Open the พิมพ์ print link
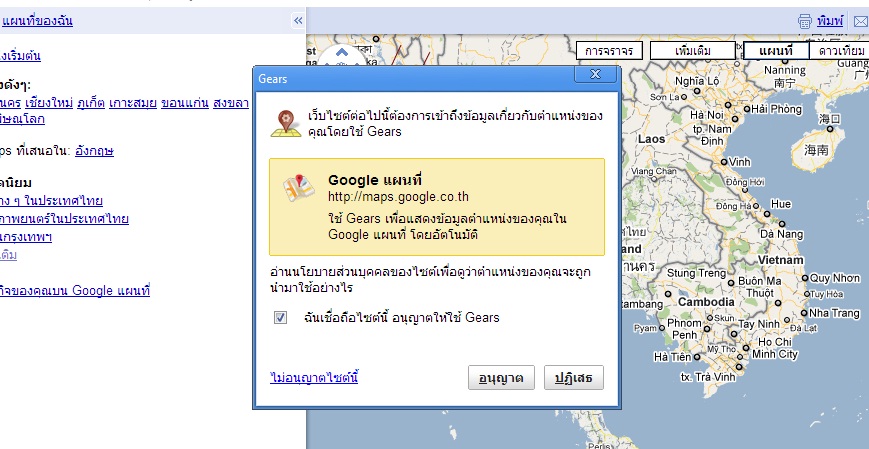This screenshot has height=449, width=869. point(830,21)
